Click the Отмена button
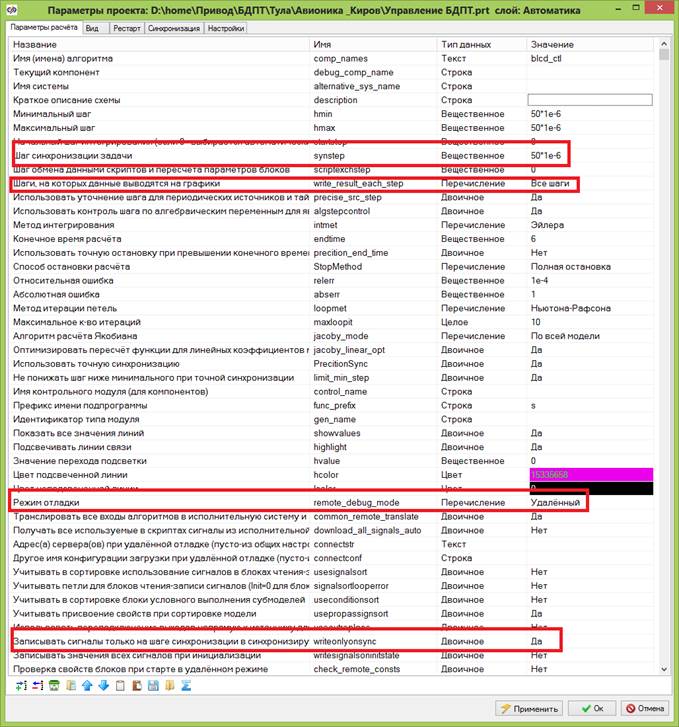This screenshot has width=679, height=727. pyautogui.click(x=644, y=708)
